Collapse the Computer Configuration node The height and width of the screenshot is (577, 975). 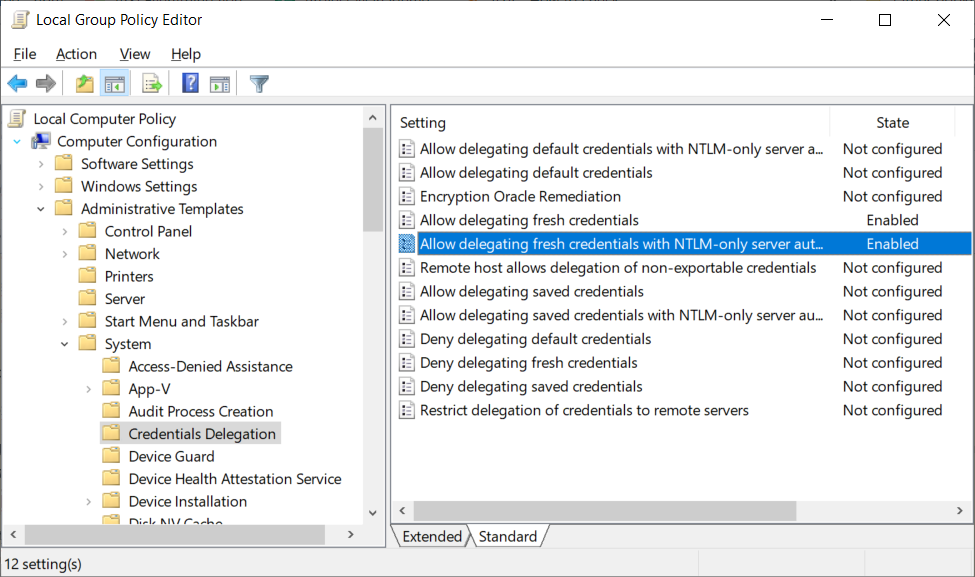(x=17, y=142)
